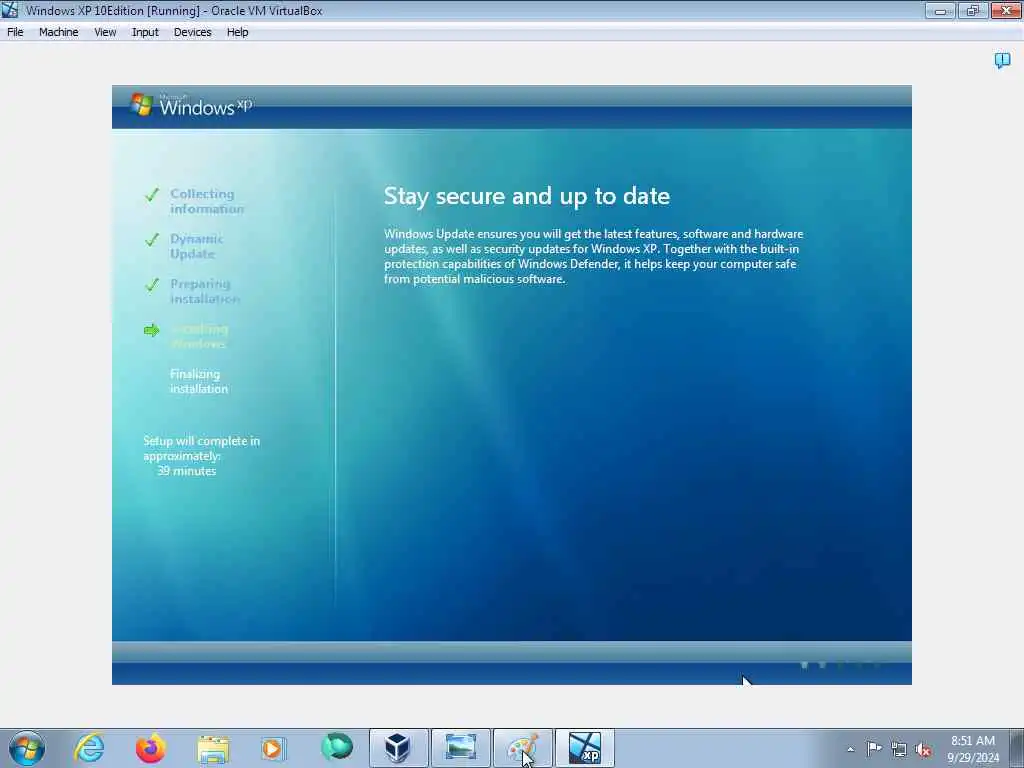The height and width of the screenshot is (768, 1024).
Task: Switch to Paint in the taskbar
Action: pos(522,748)
